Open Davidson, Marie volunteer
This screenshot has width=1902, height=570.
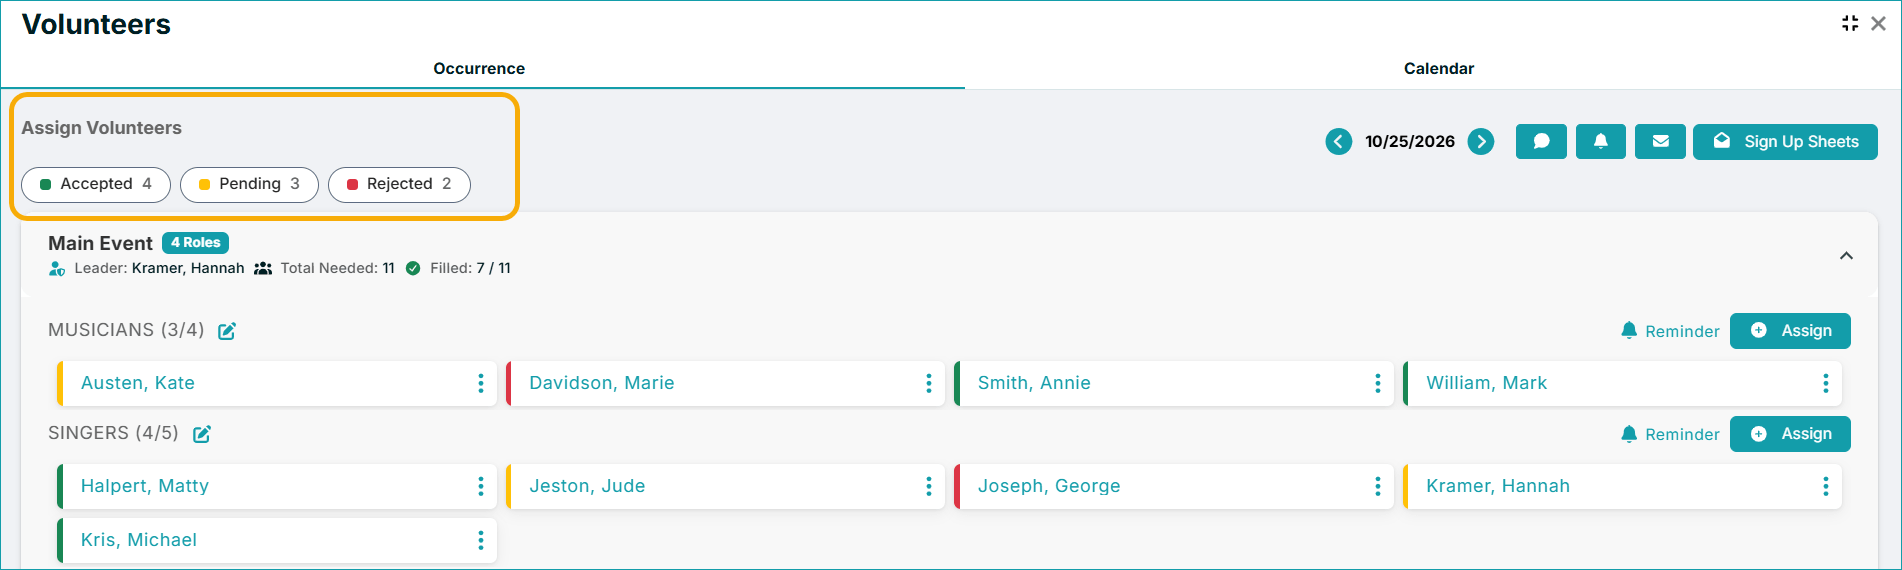(602, 383)
